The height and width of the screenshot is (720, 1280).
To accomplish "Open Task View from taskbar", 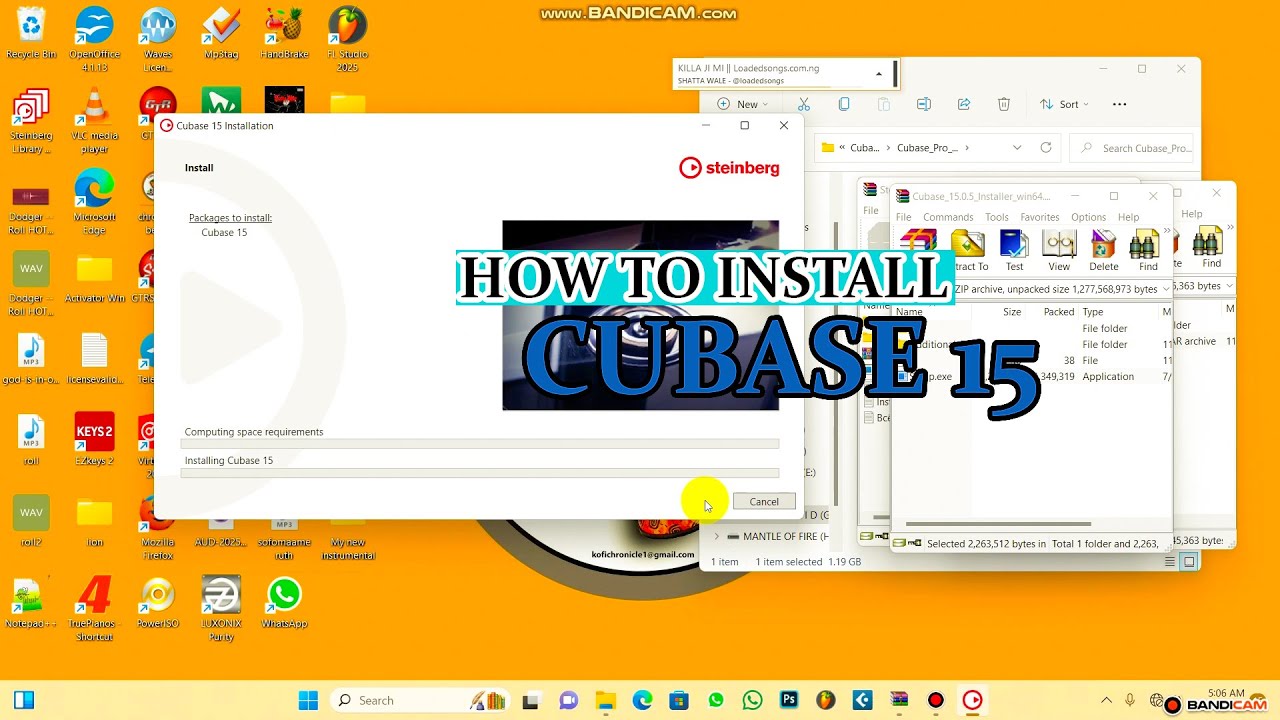I will click(x=530, y=701).
